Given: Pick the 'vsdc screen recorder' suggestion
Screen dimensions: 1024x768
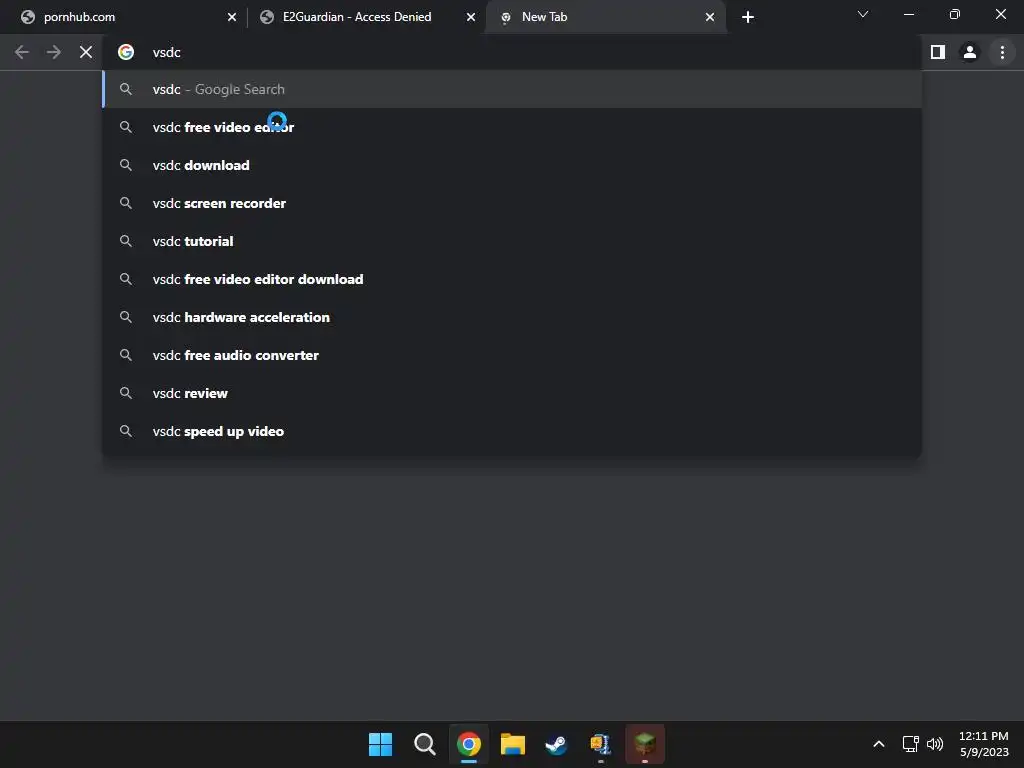Looking at the screenshot, I should coord(512,203).
